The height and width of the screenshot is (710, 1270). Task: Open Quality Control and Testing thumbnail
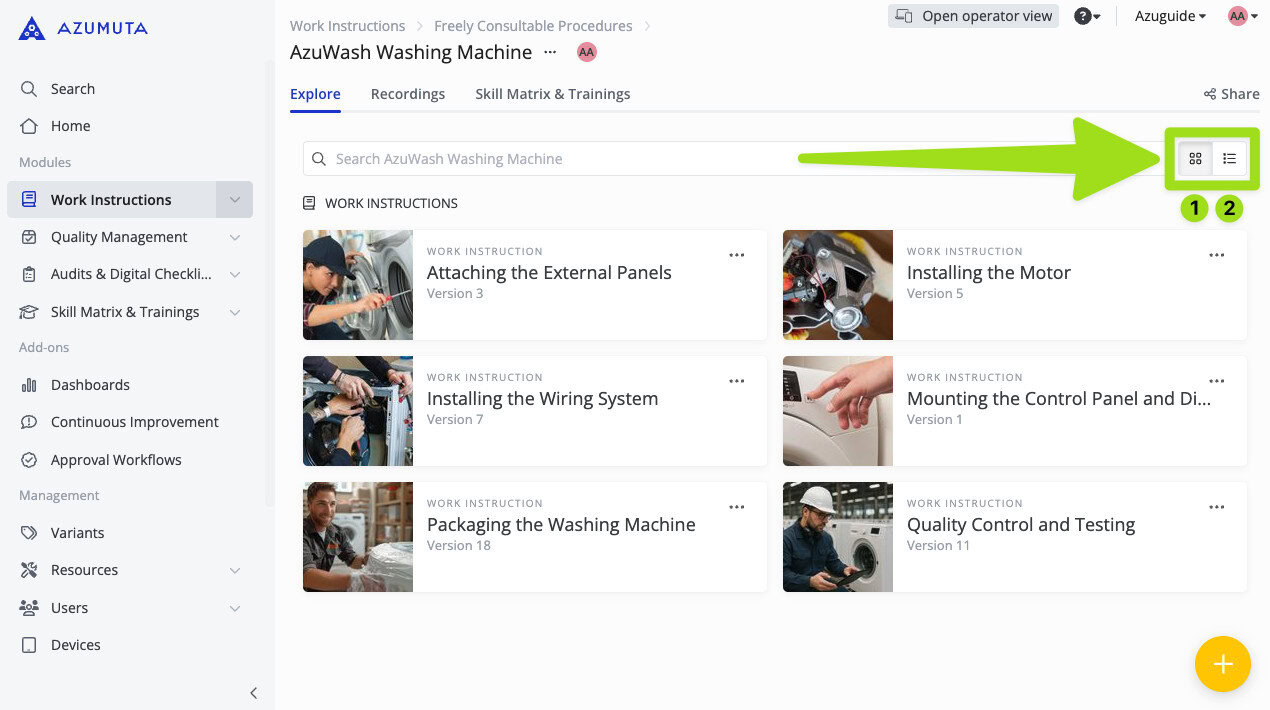coord(837,537)
